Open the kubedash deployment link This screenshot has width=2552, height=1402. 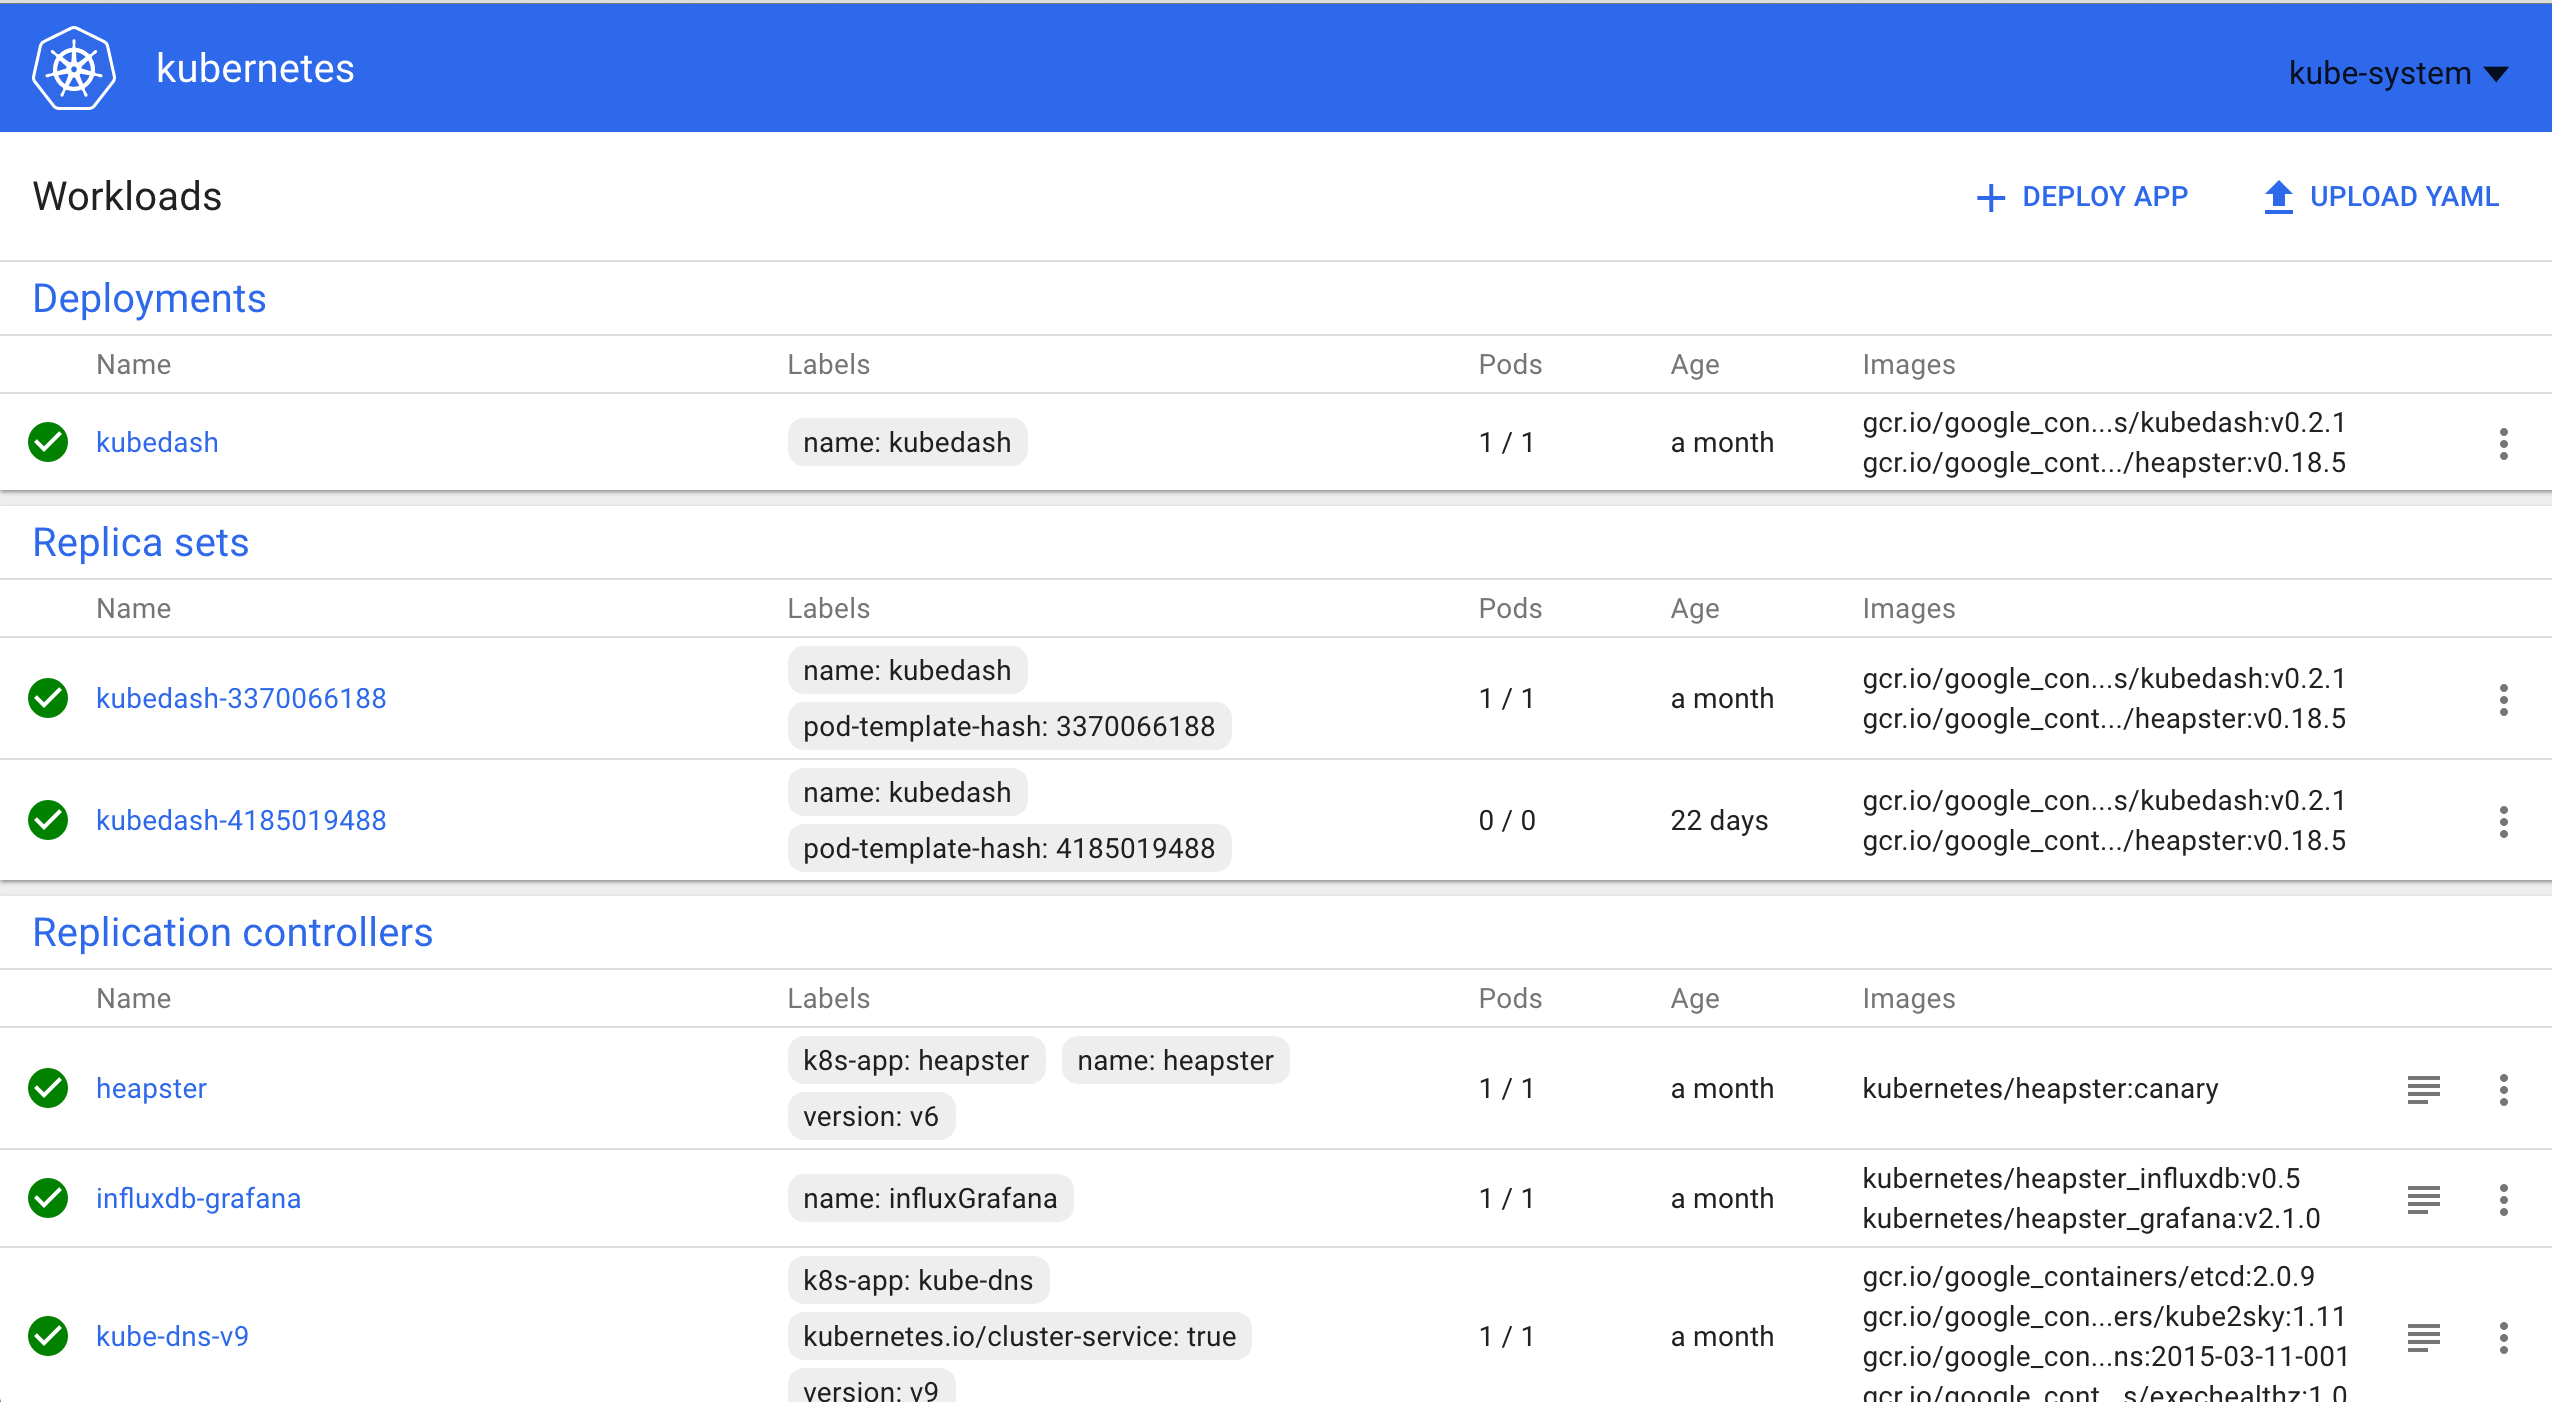(x=157, y=442)
